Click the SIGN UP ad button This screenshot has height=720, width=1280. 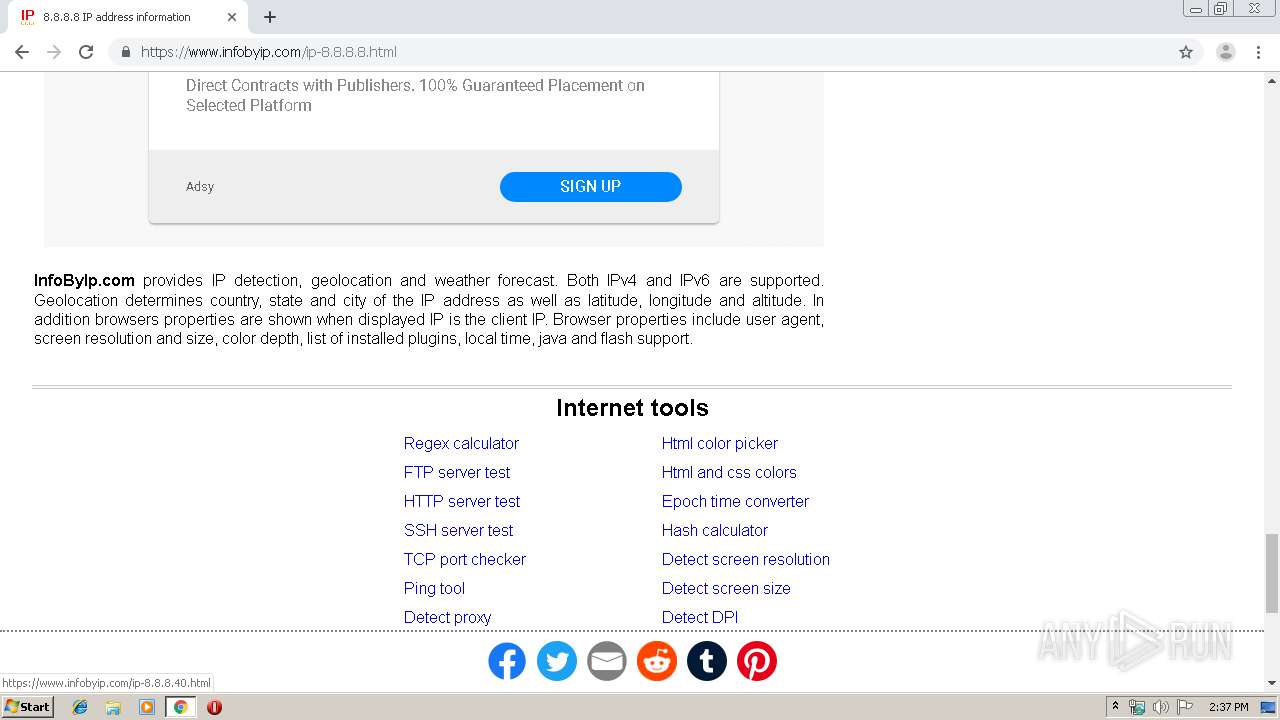click(x=591, y=187)
